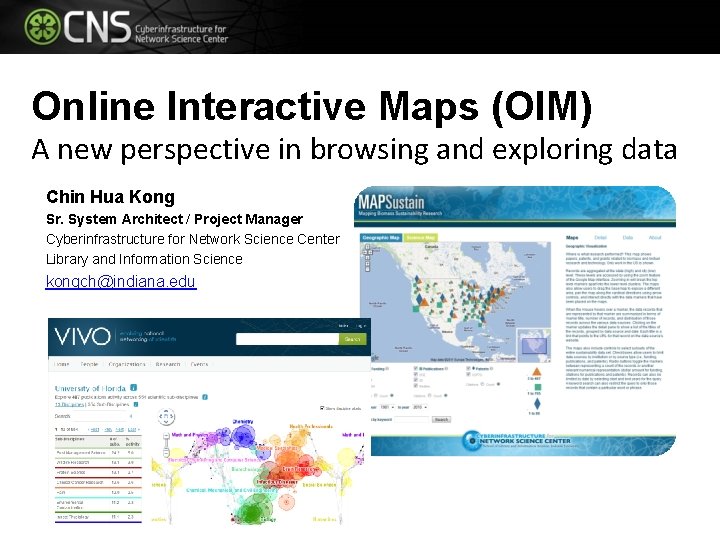Viewport: 720px width, 540px height.
Task: Select the Citations radio under Patents
Action: (483, 384)
